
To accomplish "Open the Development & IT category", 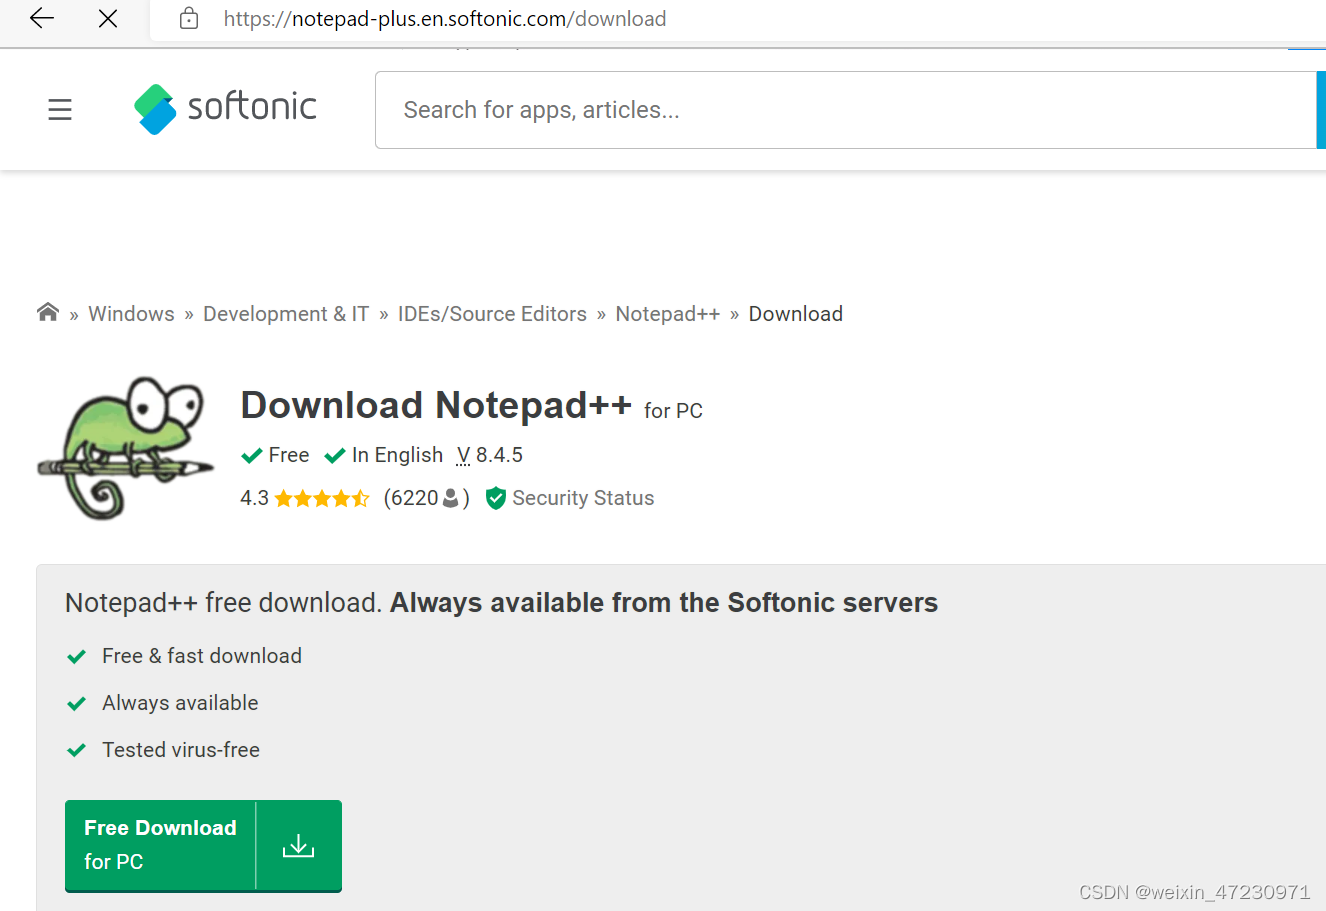I will click(x=286, y=313).
